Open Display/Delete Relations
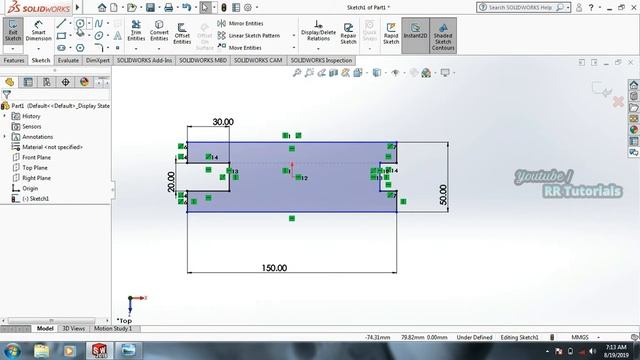The image size is (640, 360). 318,31
